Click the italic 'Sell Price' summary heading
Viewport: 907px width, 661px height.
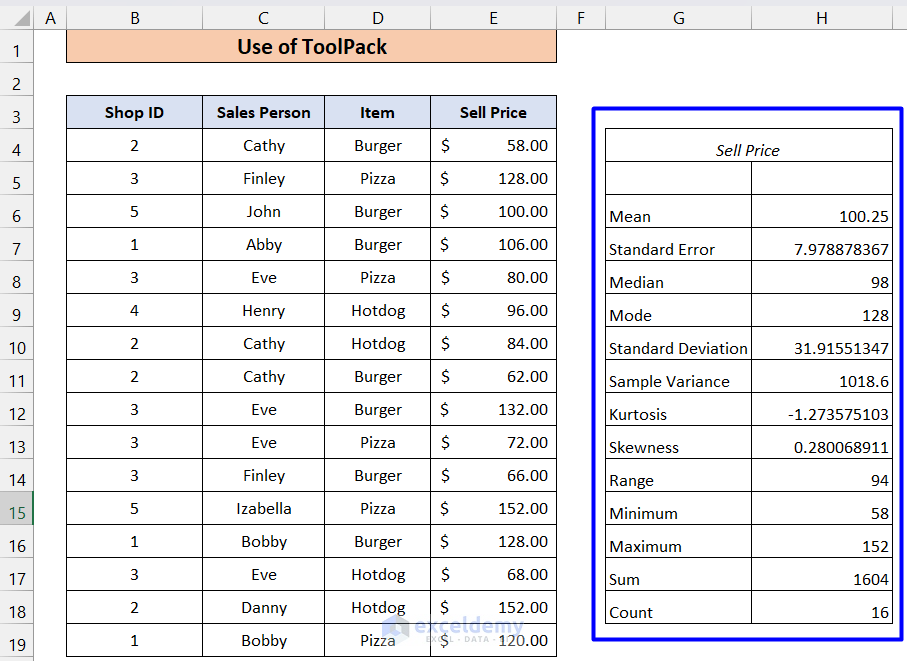[x=748, y=150]
